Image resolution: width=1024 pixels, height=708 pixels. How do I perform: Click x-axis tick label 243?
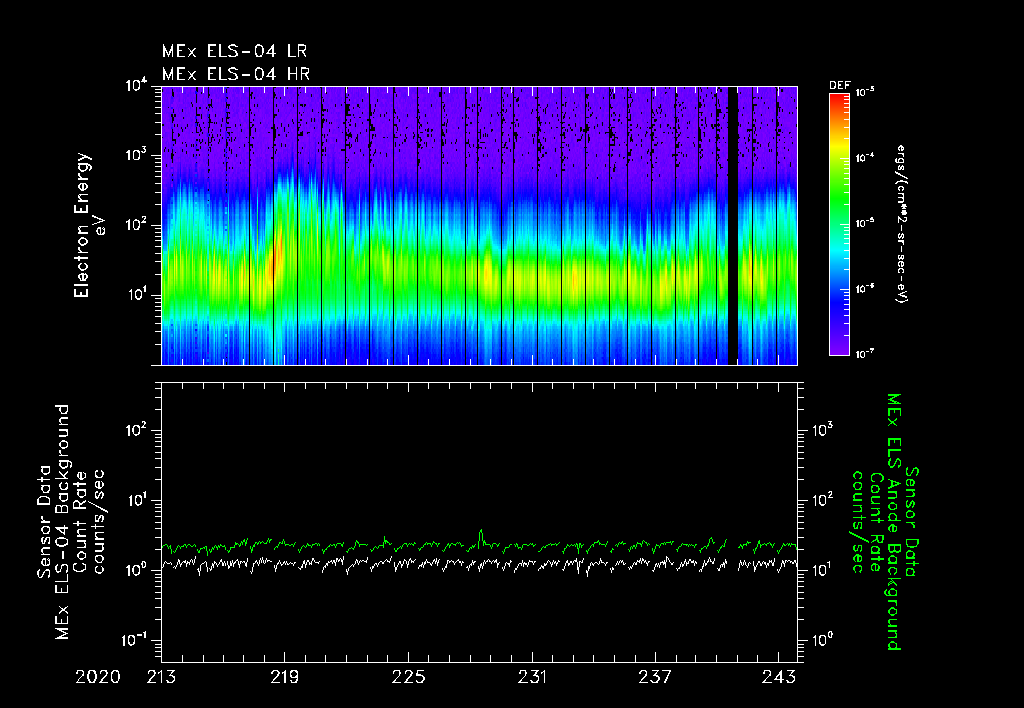(779, 677)
